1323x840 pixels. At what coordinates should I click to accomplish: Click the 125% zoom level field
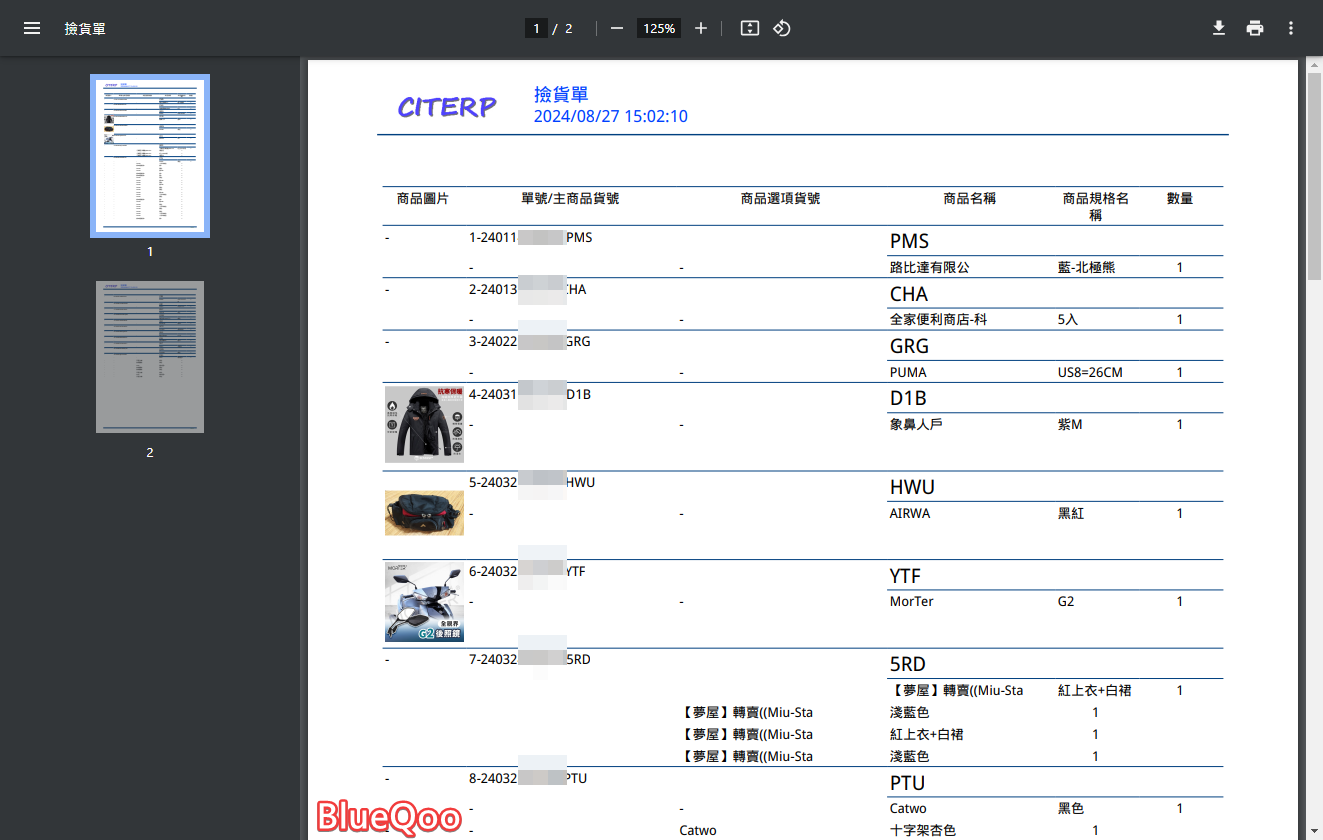659,28
